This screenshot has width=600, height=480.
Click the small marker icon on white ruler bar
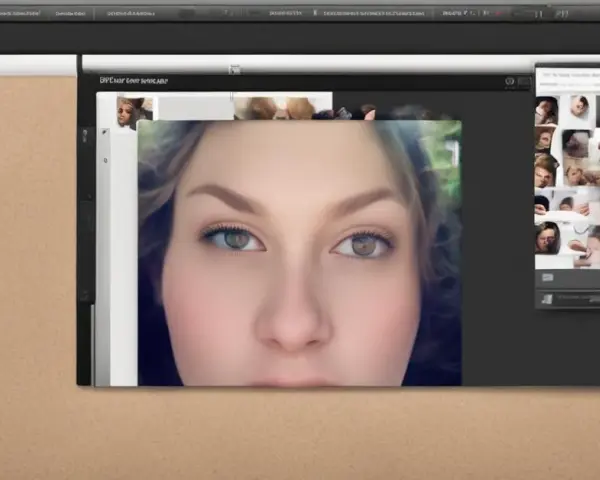click(x=235, y=69)
